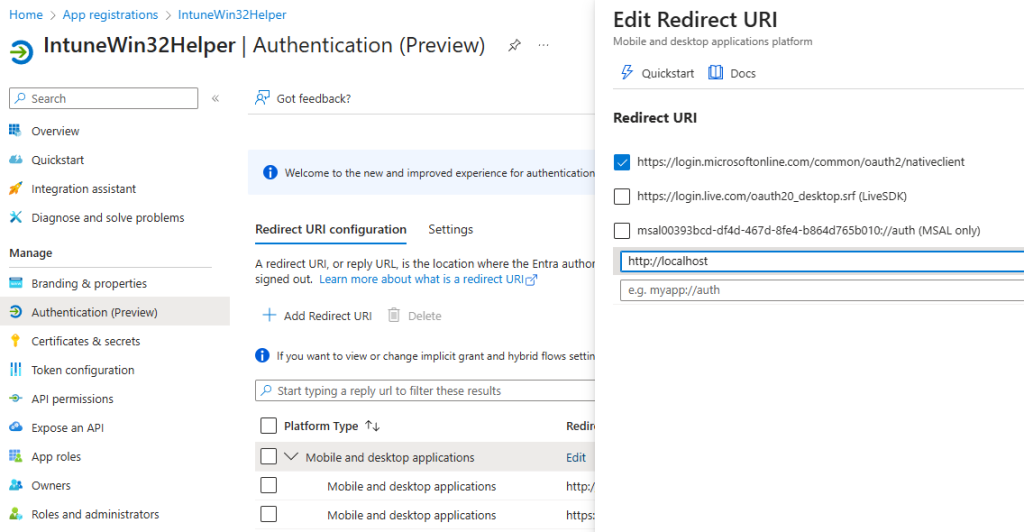Screen dimensions: 1024x532
Task: Uncheck the nativeclient redirect URI checkbox
Action: [x=622, y=162]
